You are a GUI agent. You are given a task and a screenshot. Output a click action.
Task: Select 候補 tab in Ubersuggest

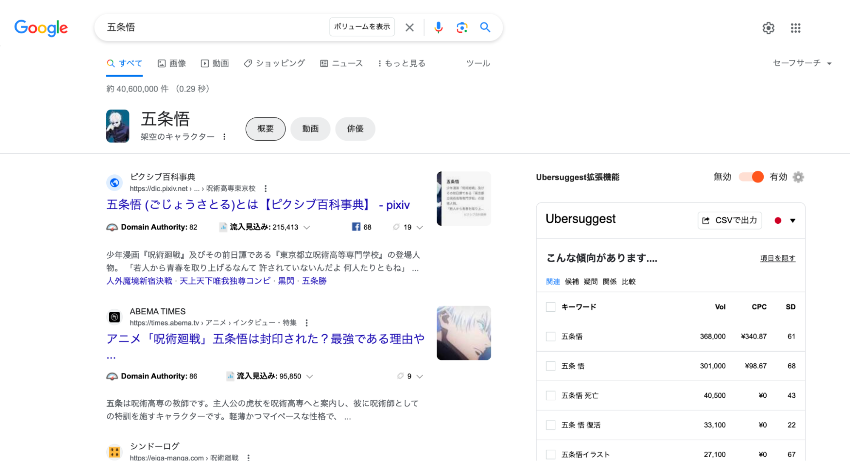572,281
